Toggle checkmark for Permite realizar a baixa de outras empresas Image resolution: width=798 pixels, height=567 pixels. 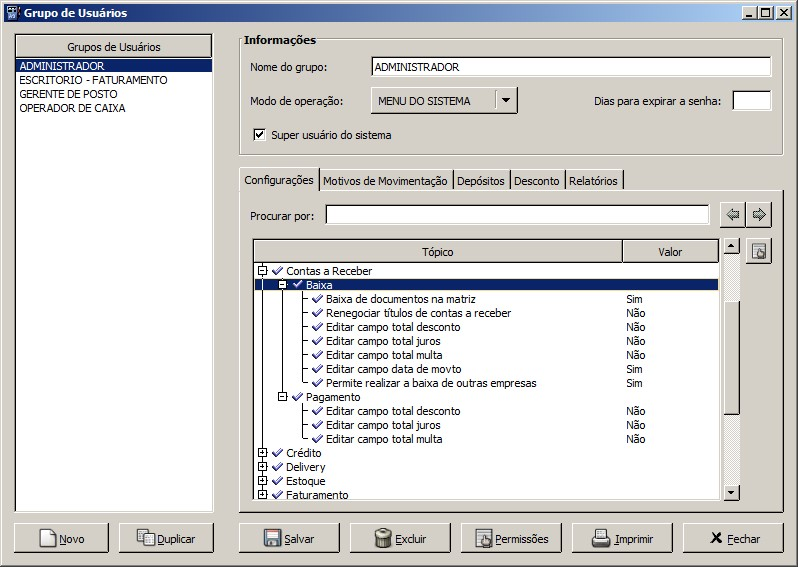[317, 383]
